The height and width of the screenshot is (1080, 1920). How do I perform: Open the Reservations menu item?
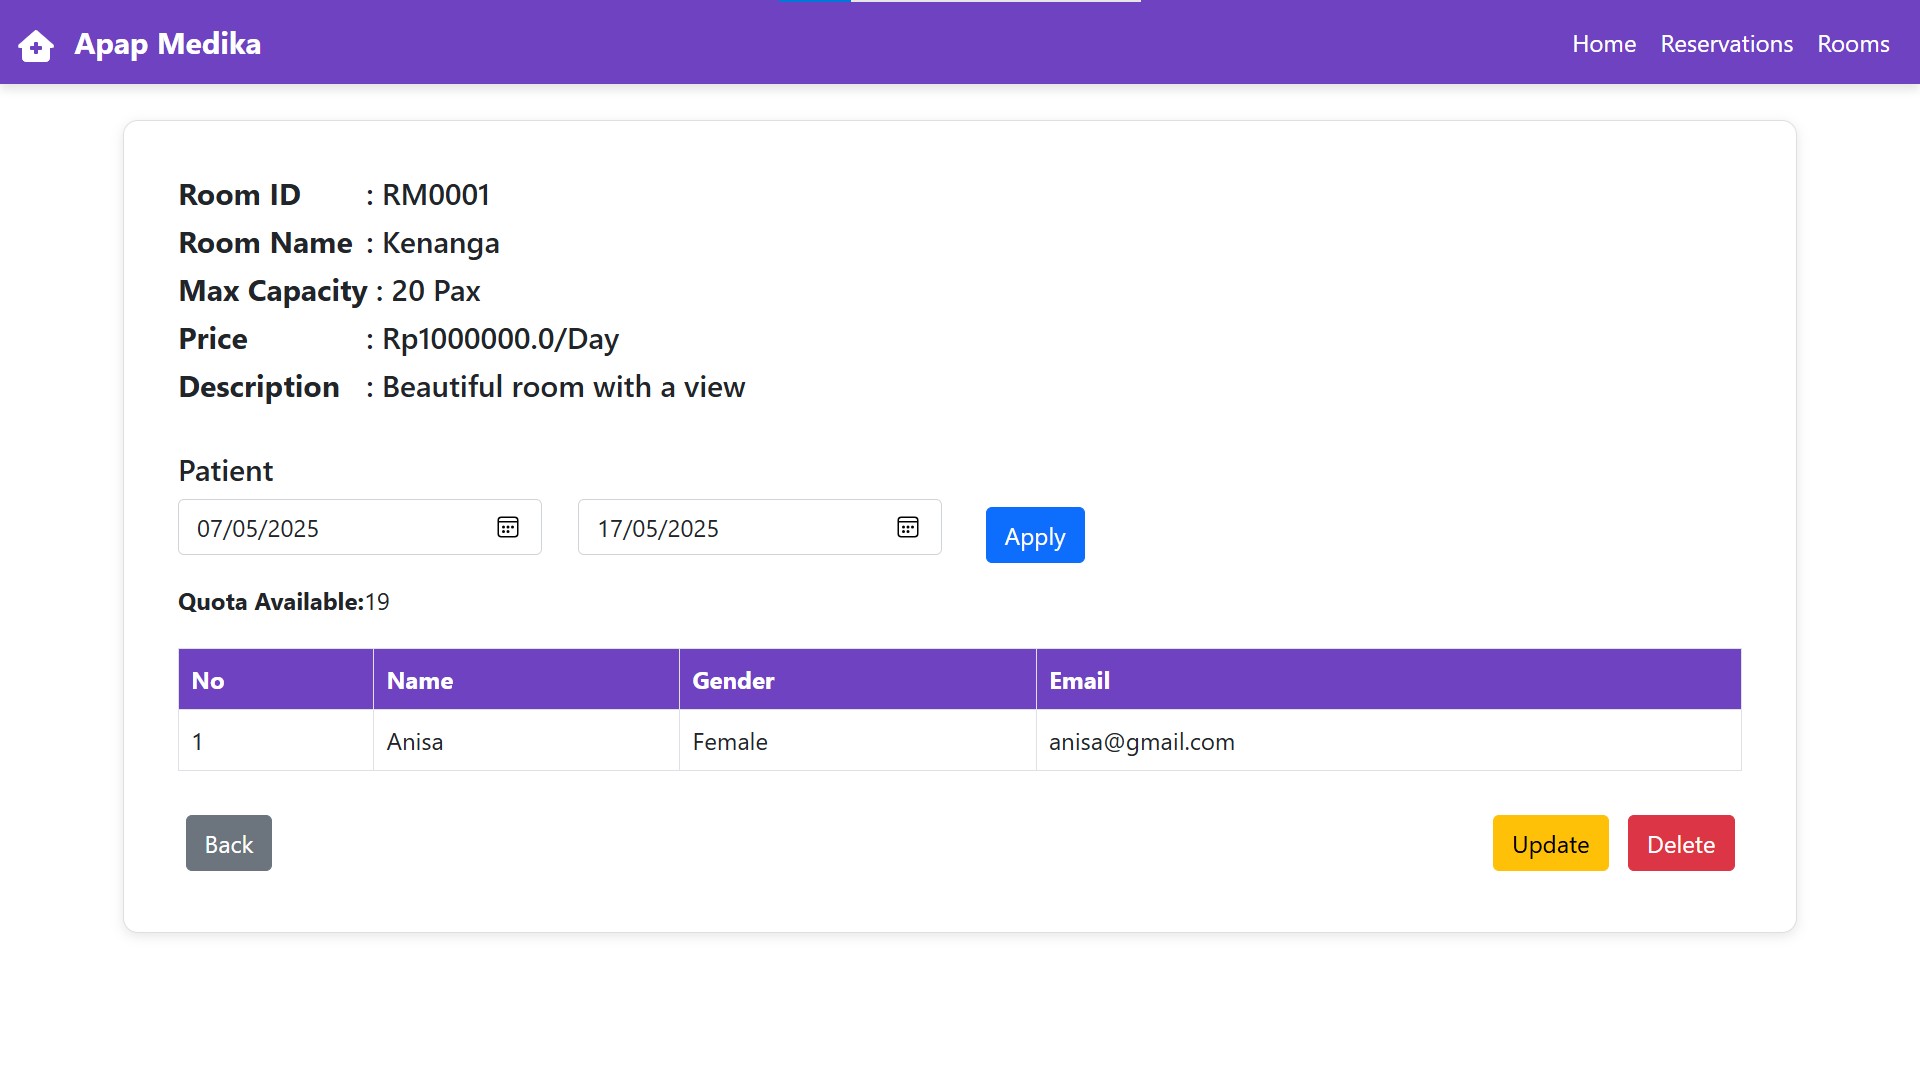(x=1726, y=44)
